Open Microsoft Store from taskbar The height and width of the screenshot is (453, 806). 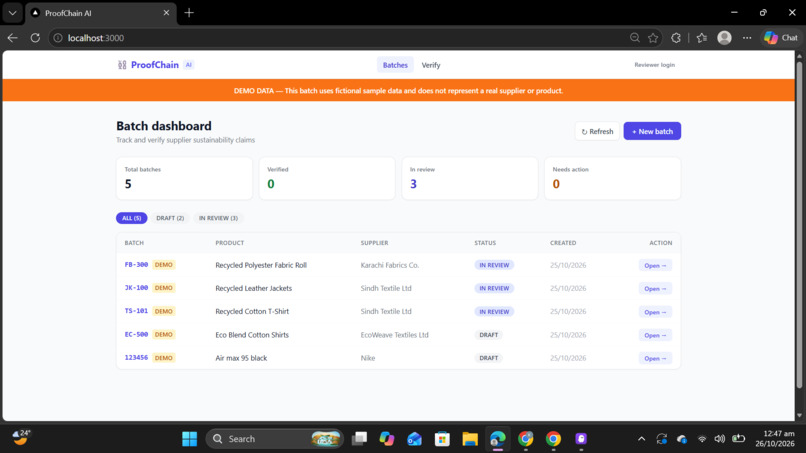tap(442, 439)
